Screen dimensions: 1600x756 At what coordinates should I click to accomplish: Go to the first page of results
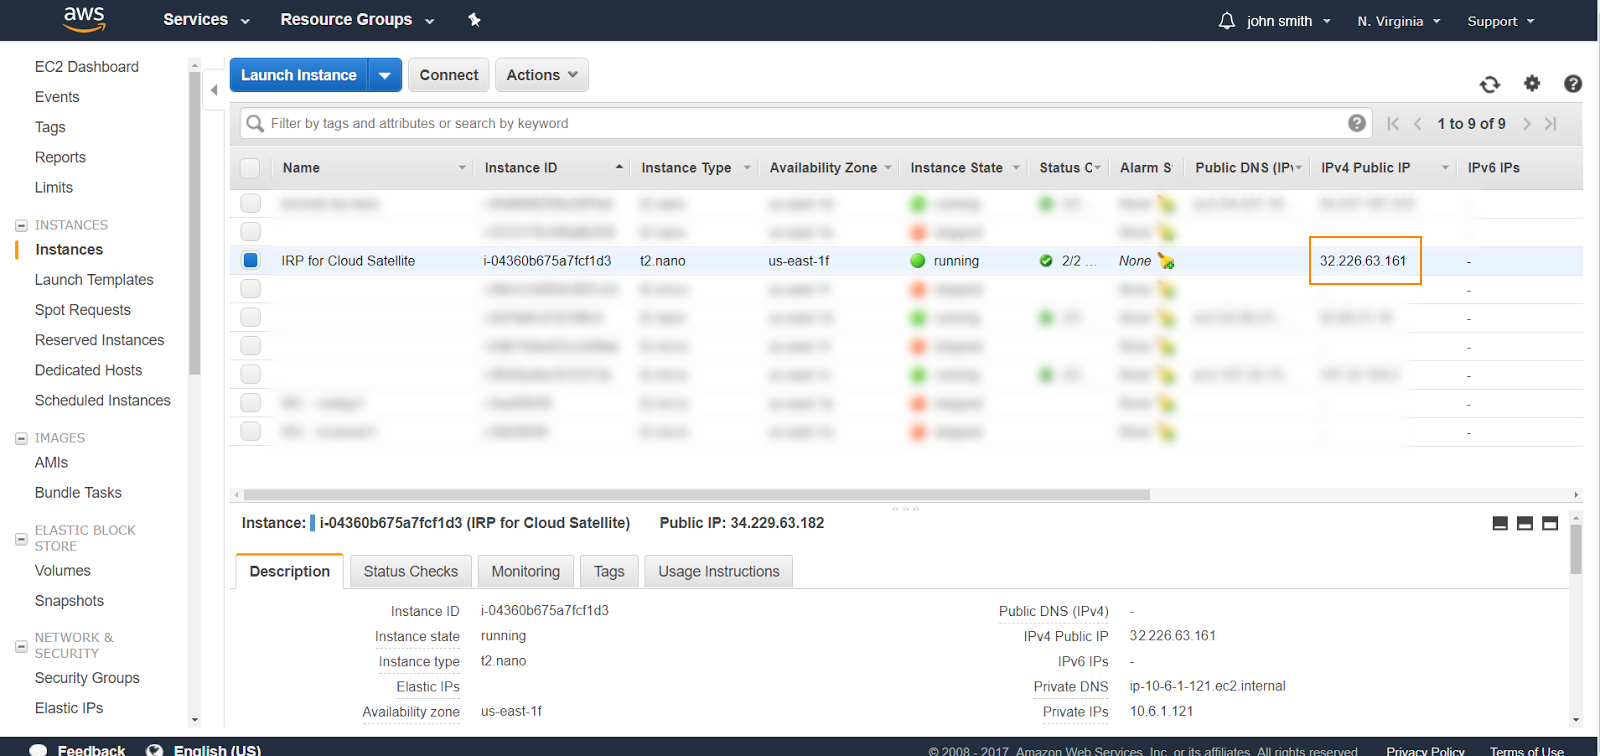(1393, 123)
